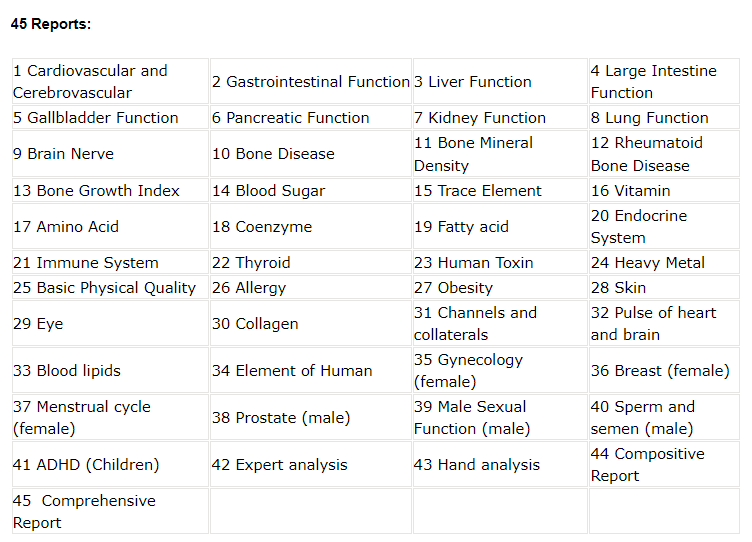Select the '24 Heavy Metal' cell
This screenshot has height=542, width=752.
coord(664,262)
